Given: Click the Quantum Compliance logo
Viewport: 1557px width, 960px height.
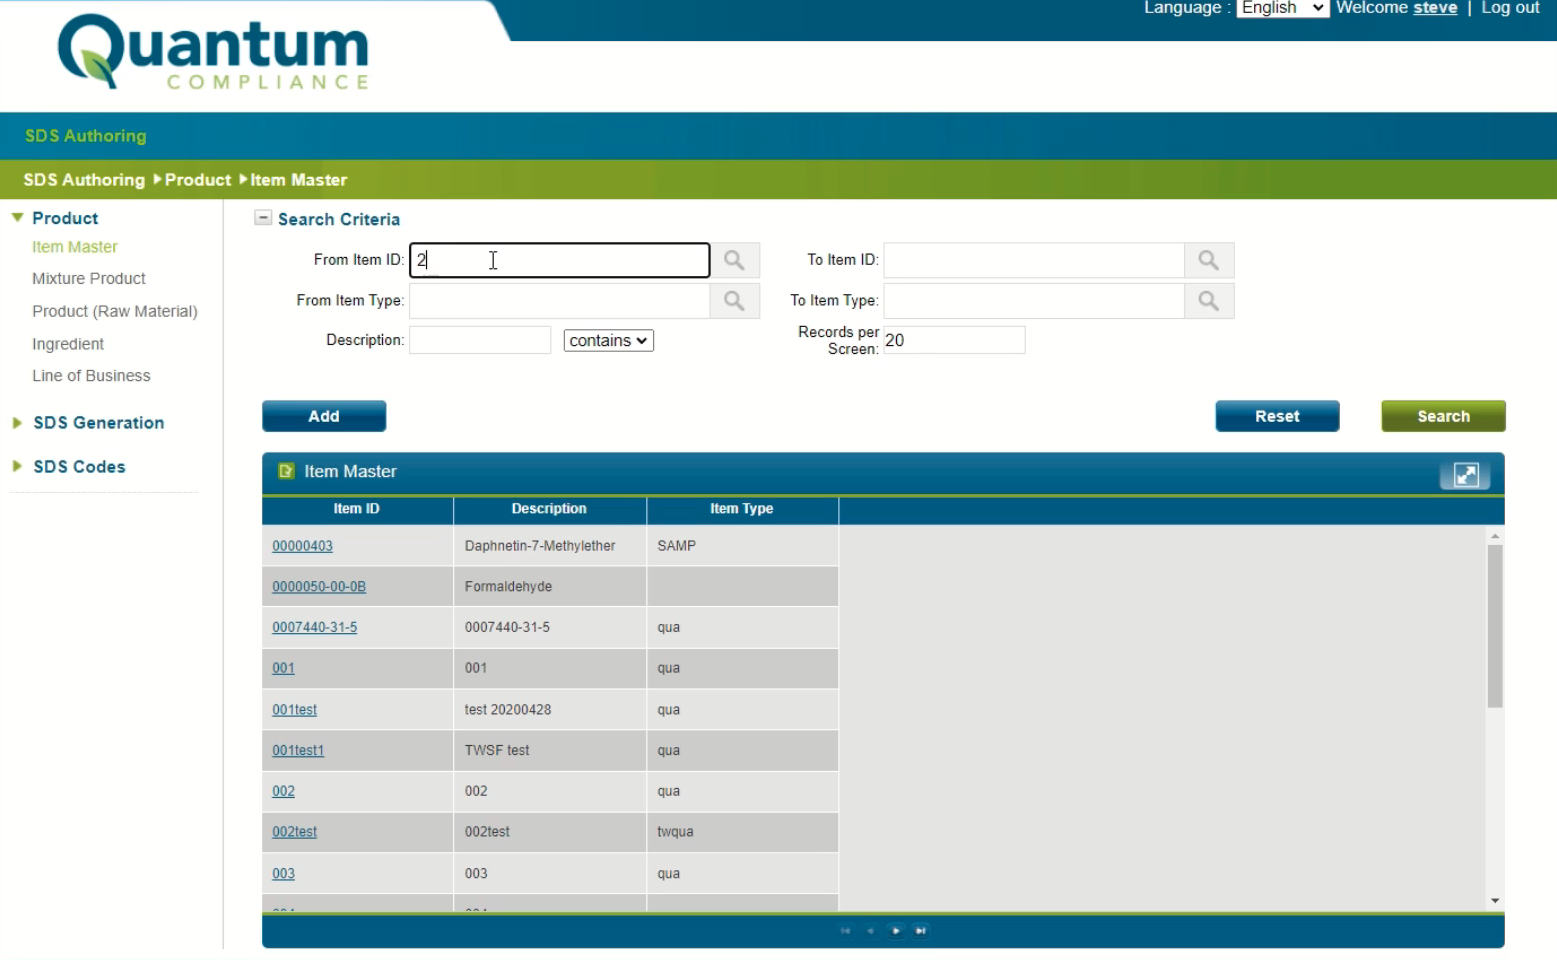Looking at the screenshot, I should pyautogui.click(x=212, y=52).
